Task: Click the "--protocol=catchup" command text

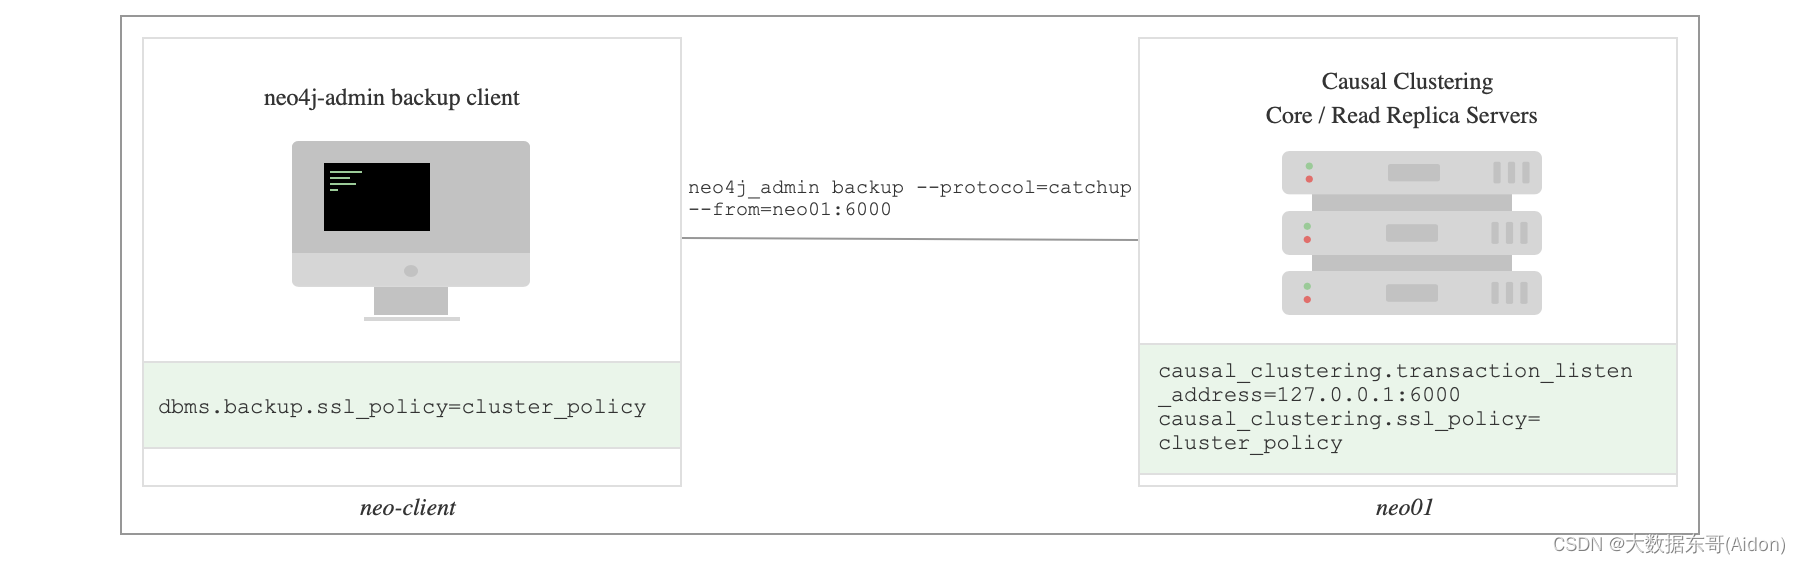Action: tap(1024, 188)
